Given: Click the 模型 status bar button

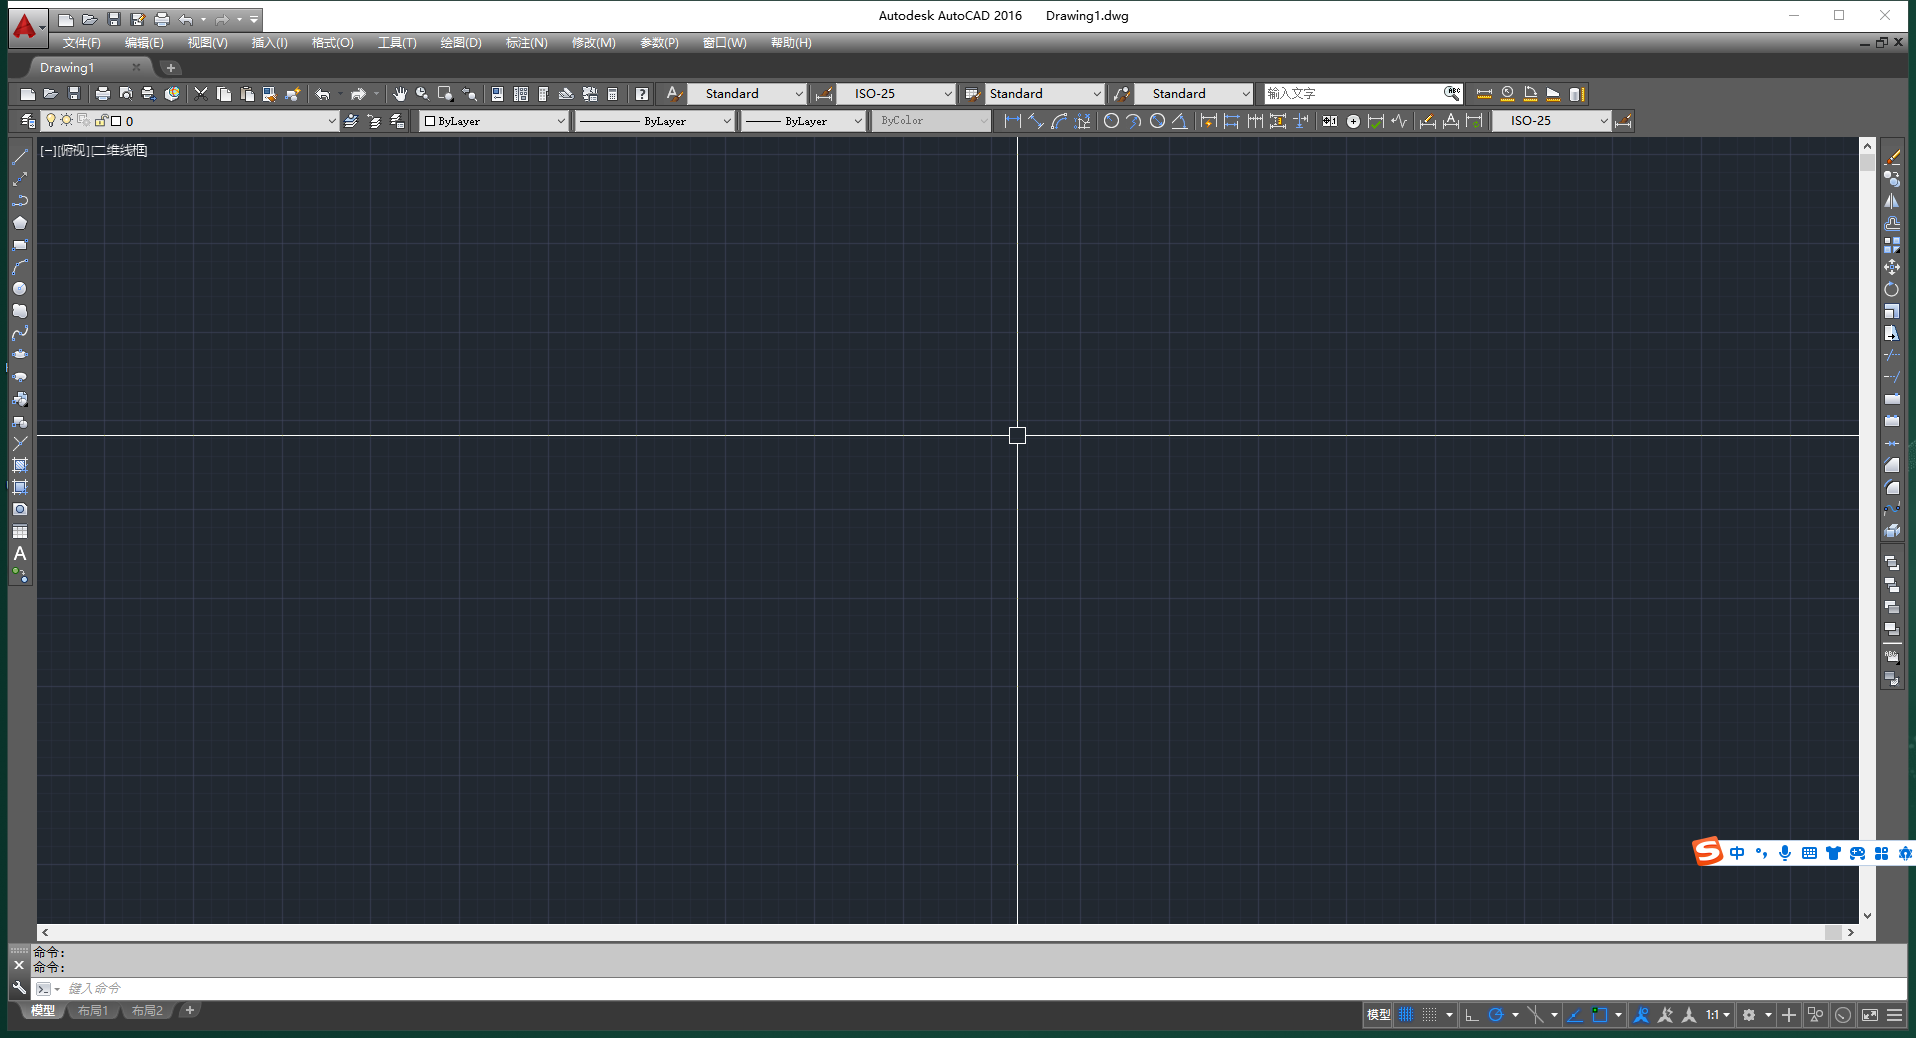Looking at the screenshot, I should click(x=1378, y=1015).
